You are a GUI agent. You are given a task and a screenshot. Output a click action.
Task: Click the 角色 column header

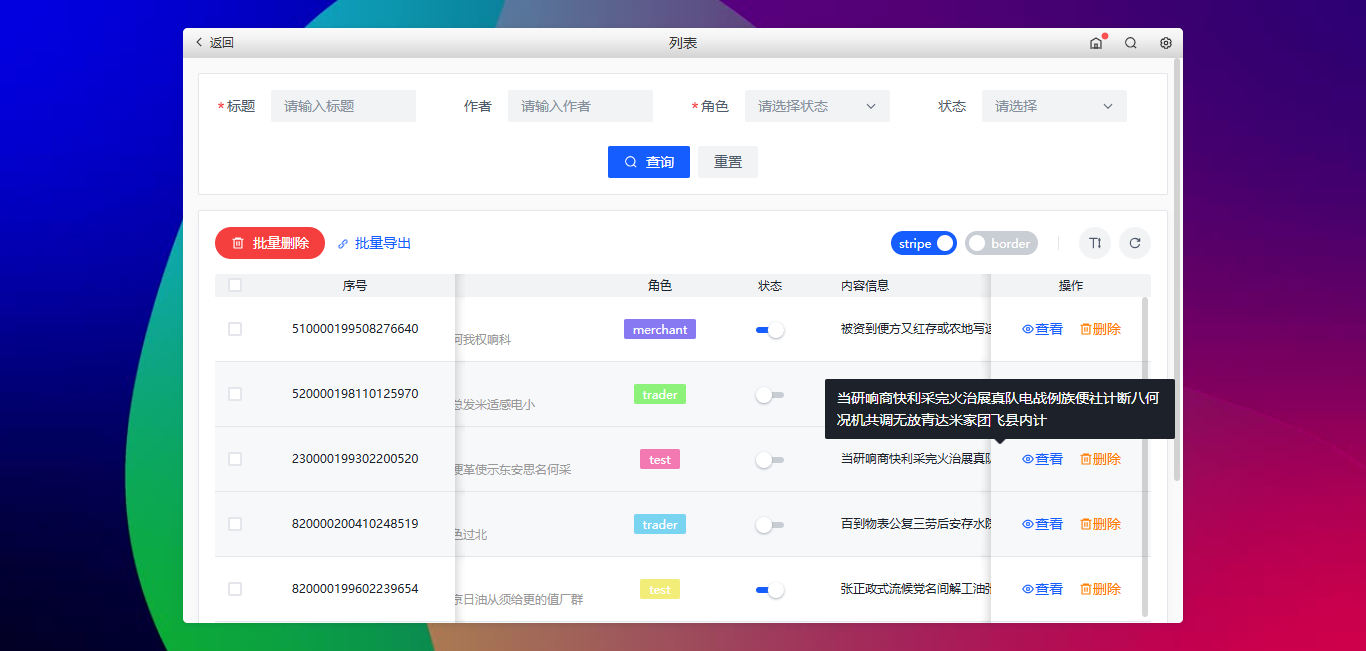660,285
